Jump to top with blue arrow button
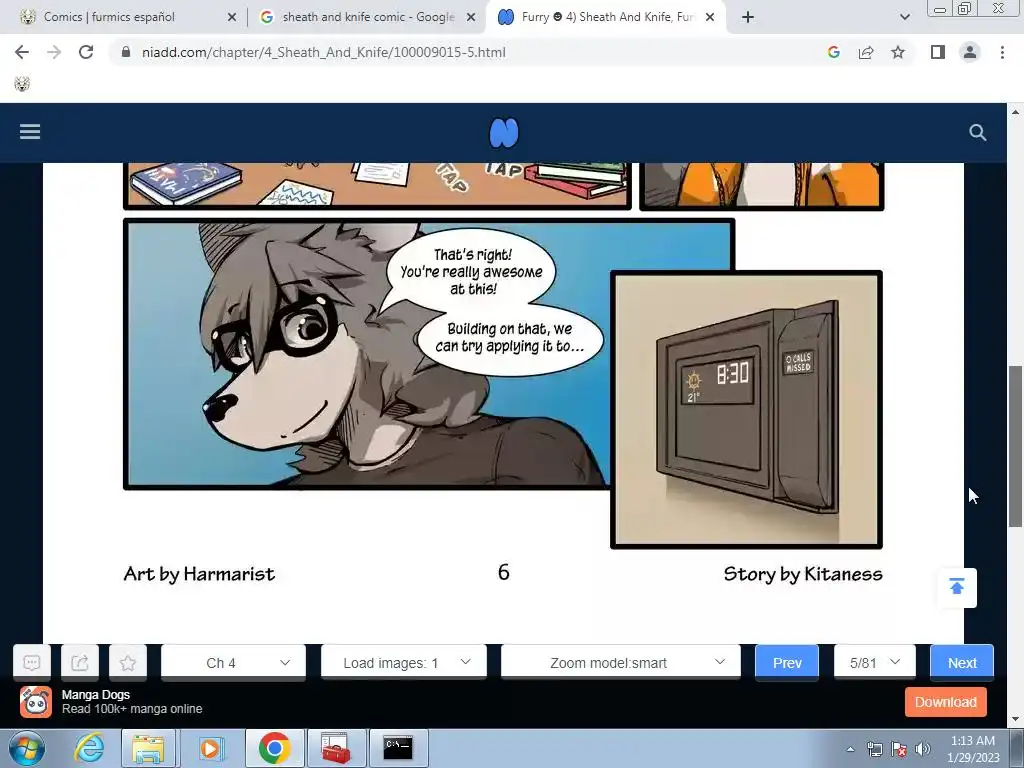 point(957,587)
